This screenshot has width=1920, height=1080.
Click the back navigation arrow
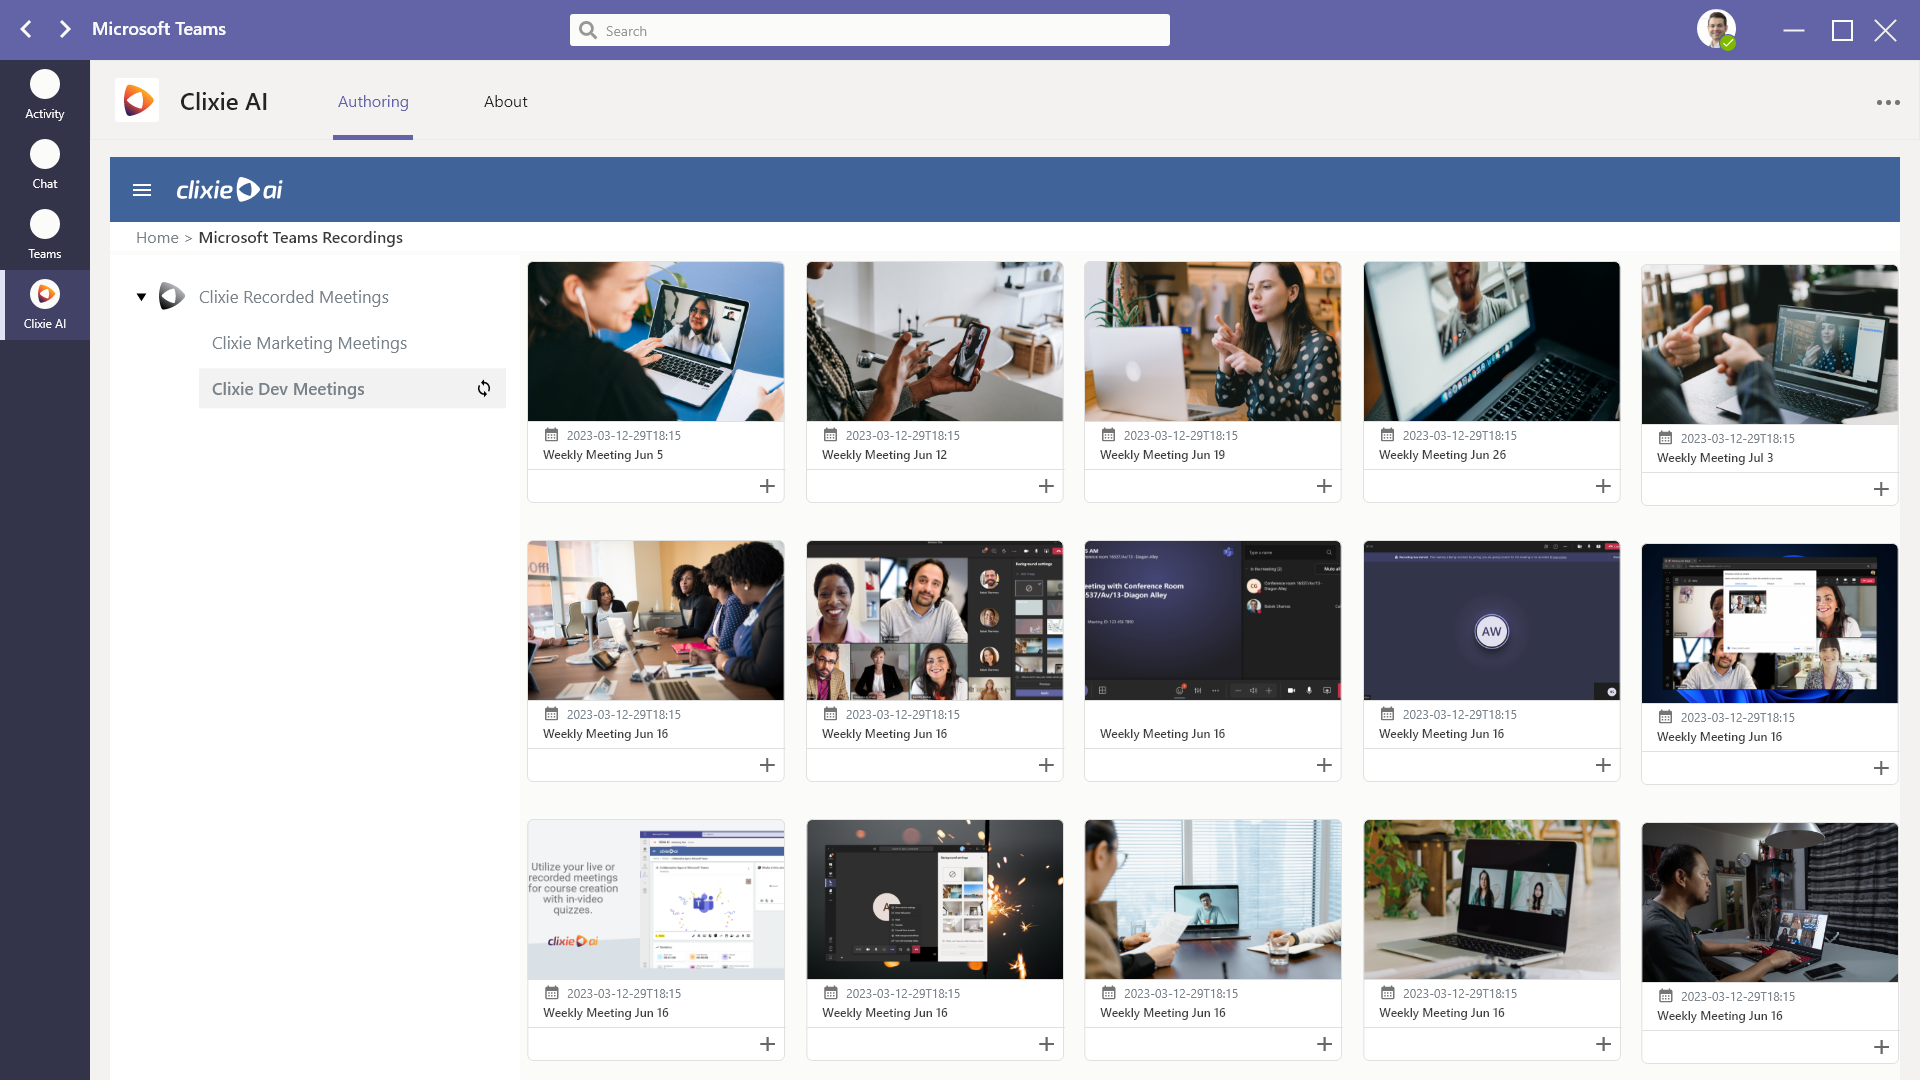(x=25, y=29)
